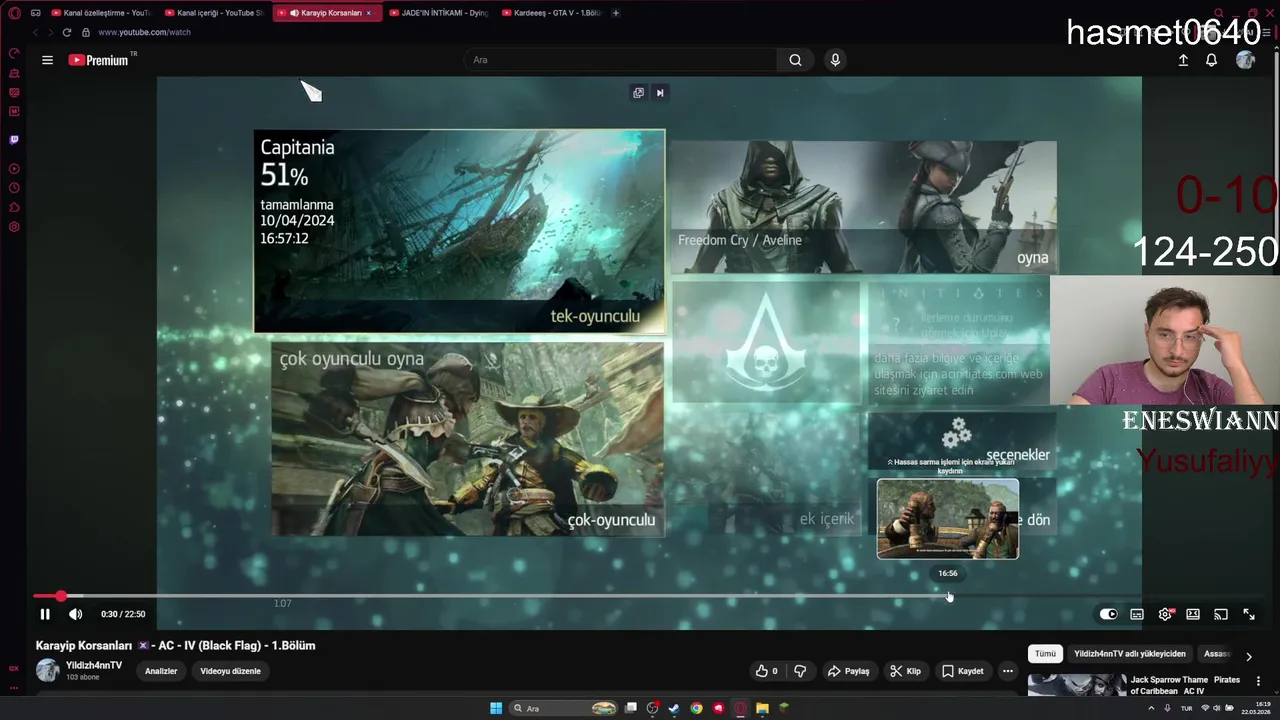Viewport: 1280px width, 720px height.
Task: Start voice search with microphone
Action: click(x=835, y=60)
